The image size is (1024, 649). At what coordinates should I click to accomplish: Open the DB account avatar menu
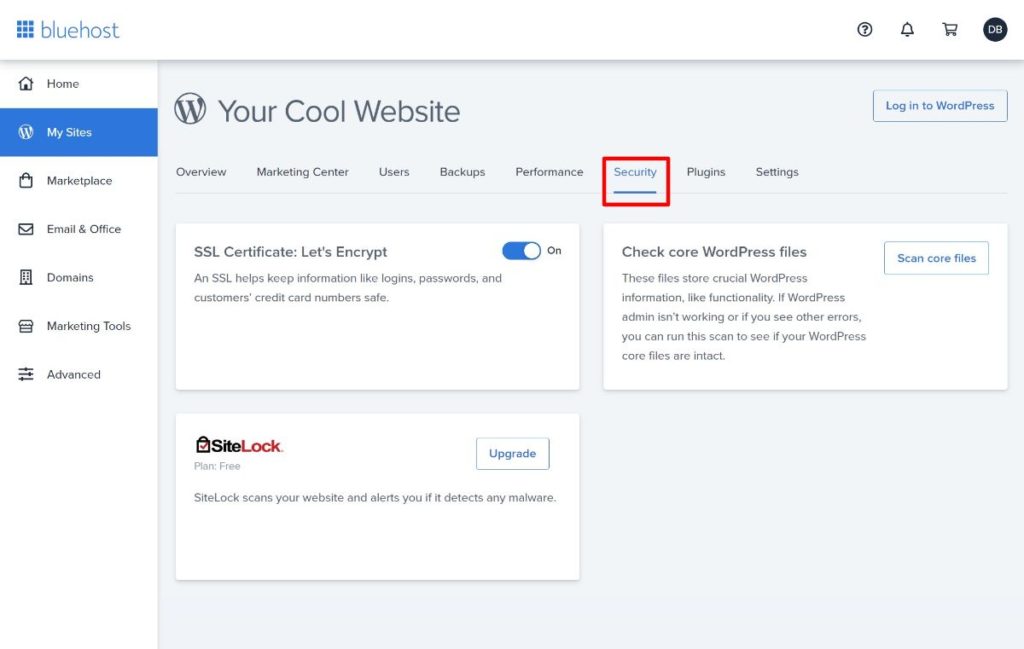(995, 30)
